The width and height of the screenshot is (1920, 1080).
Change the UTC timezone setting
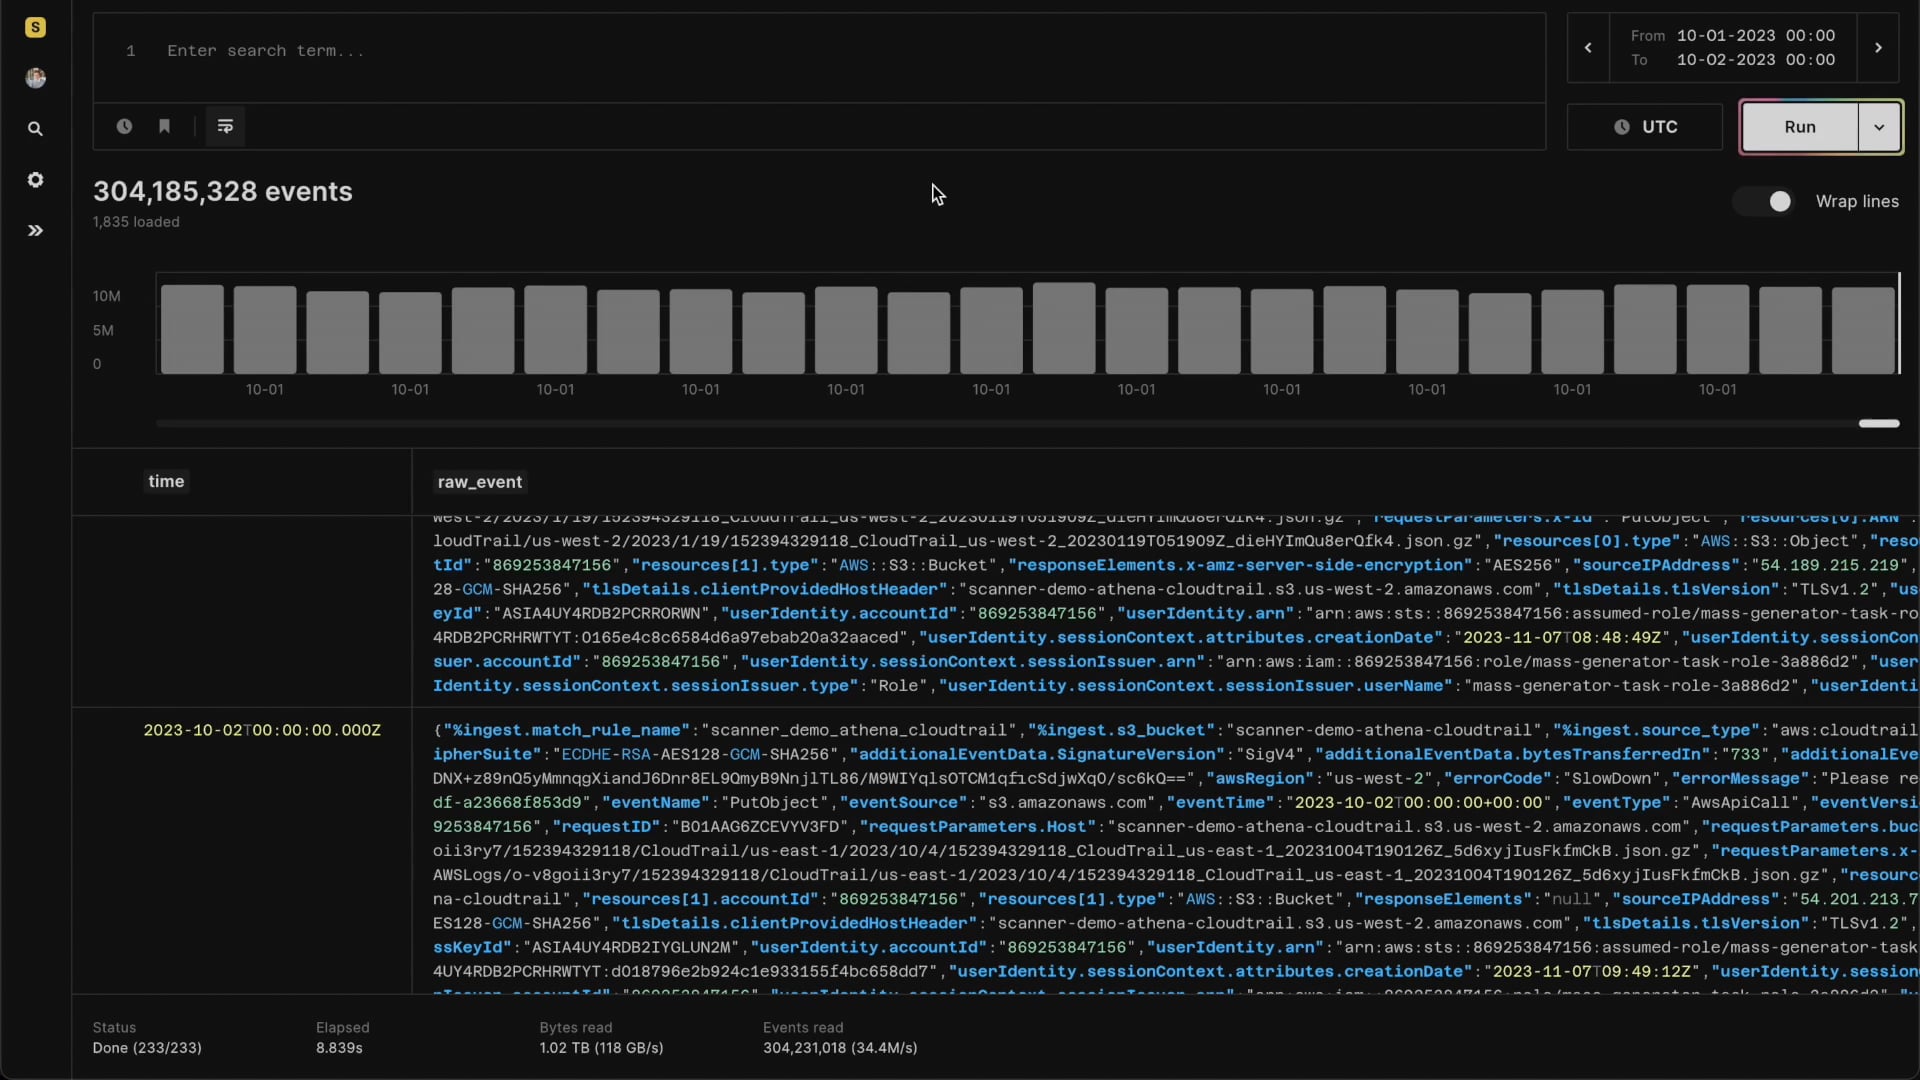pos(1645,127)
